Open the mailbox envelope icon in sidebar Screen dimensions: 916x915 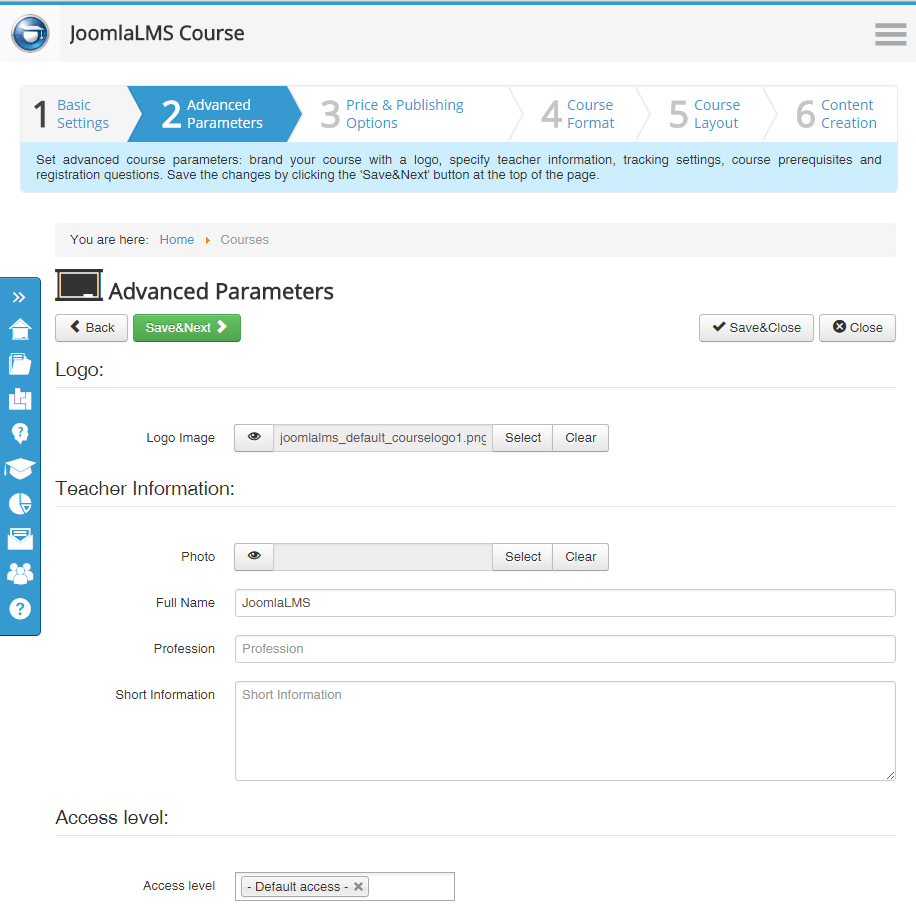pyautogui.click(x=20, y=539)
